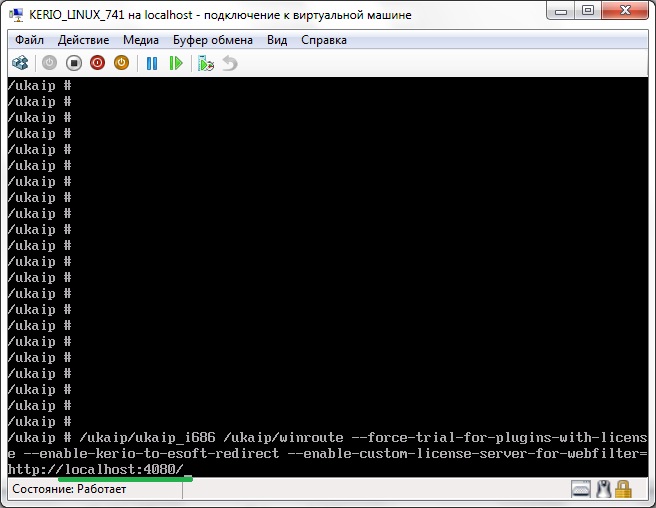Image resolution: width=656 pixels, height=508 pixels.
Task: Click the padlock security icon in status bar
Action: pyautogui.click(x=624, y=490)
